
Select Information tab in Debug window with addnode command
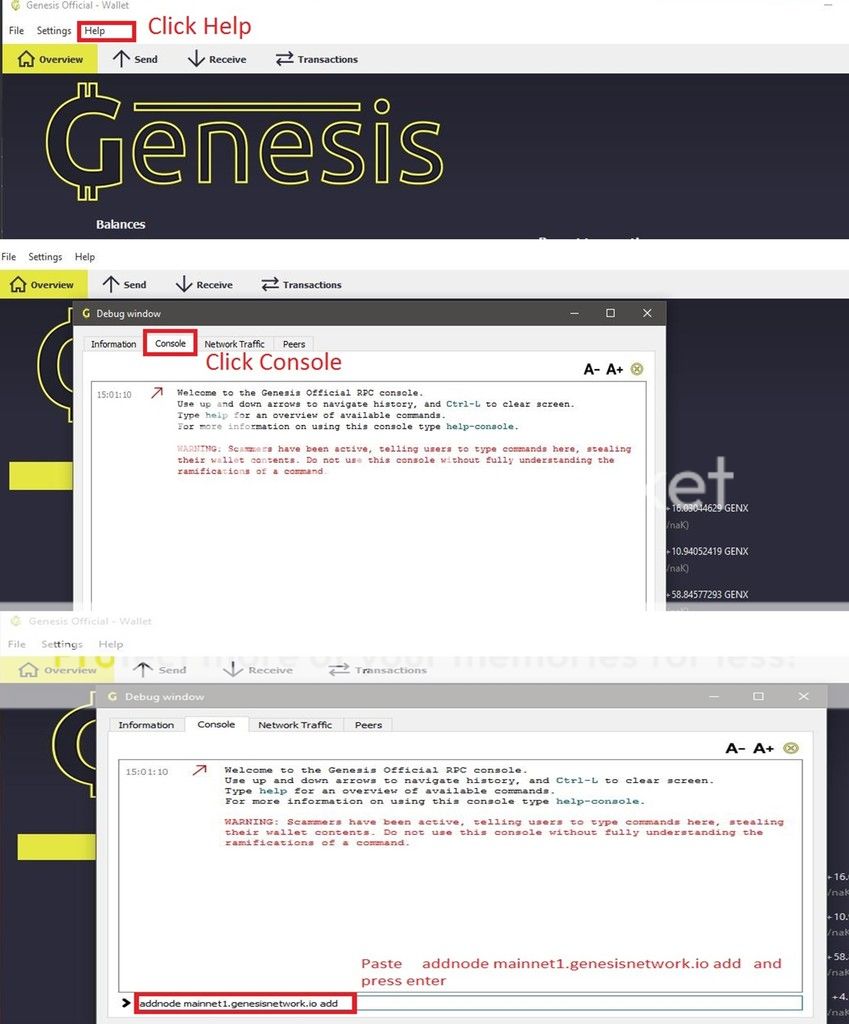coord(146,725)
